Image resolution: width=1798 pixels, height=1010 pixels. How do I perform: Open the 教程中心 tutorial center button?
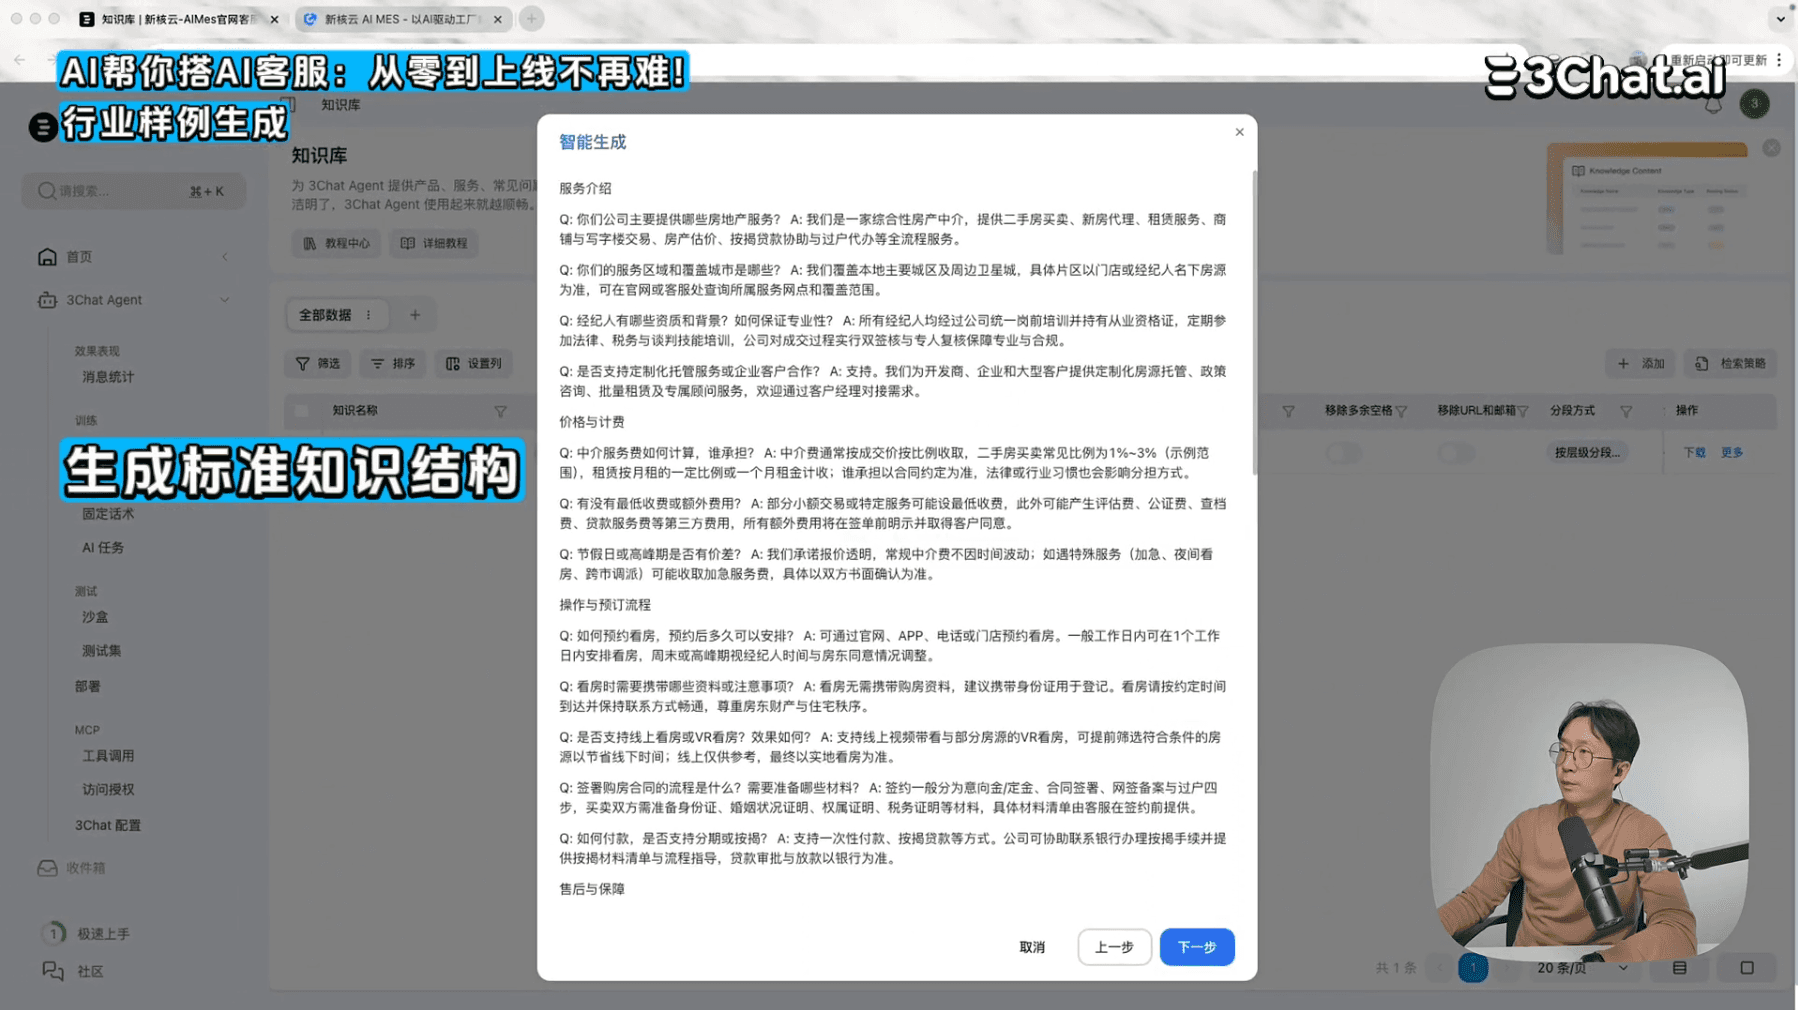click(x=337, y=243)
